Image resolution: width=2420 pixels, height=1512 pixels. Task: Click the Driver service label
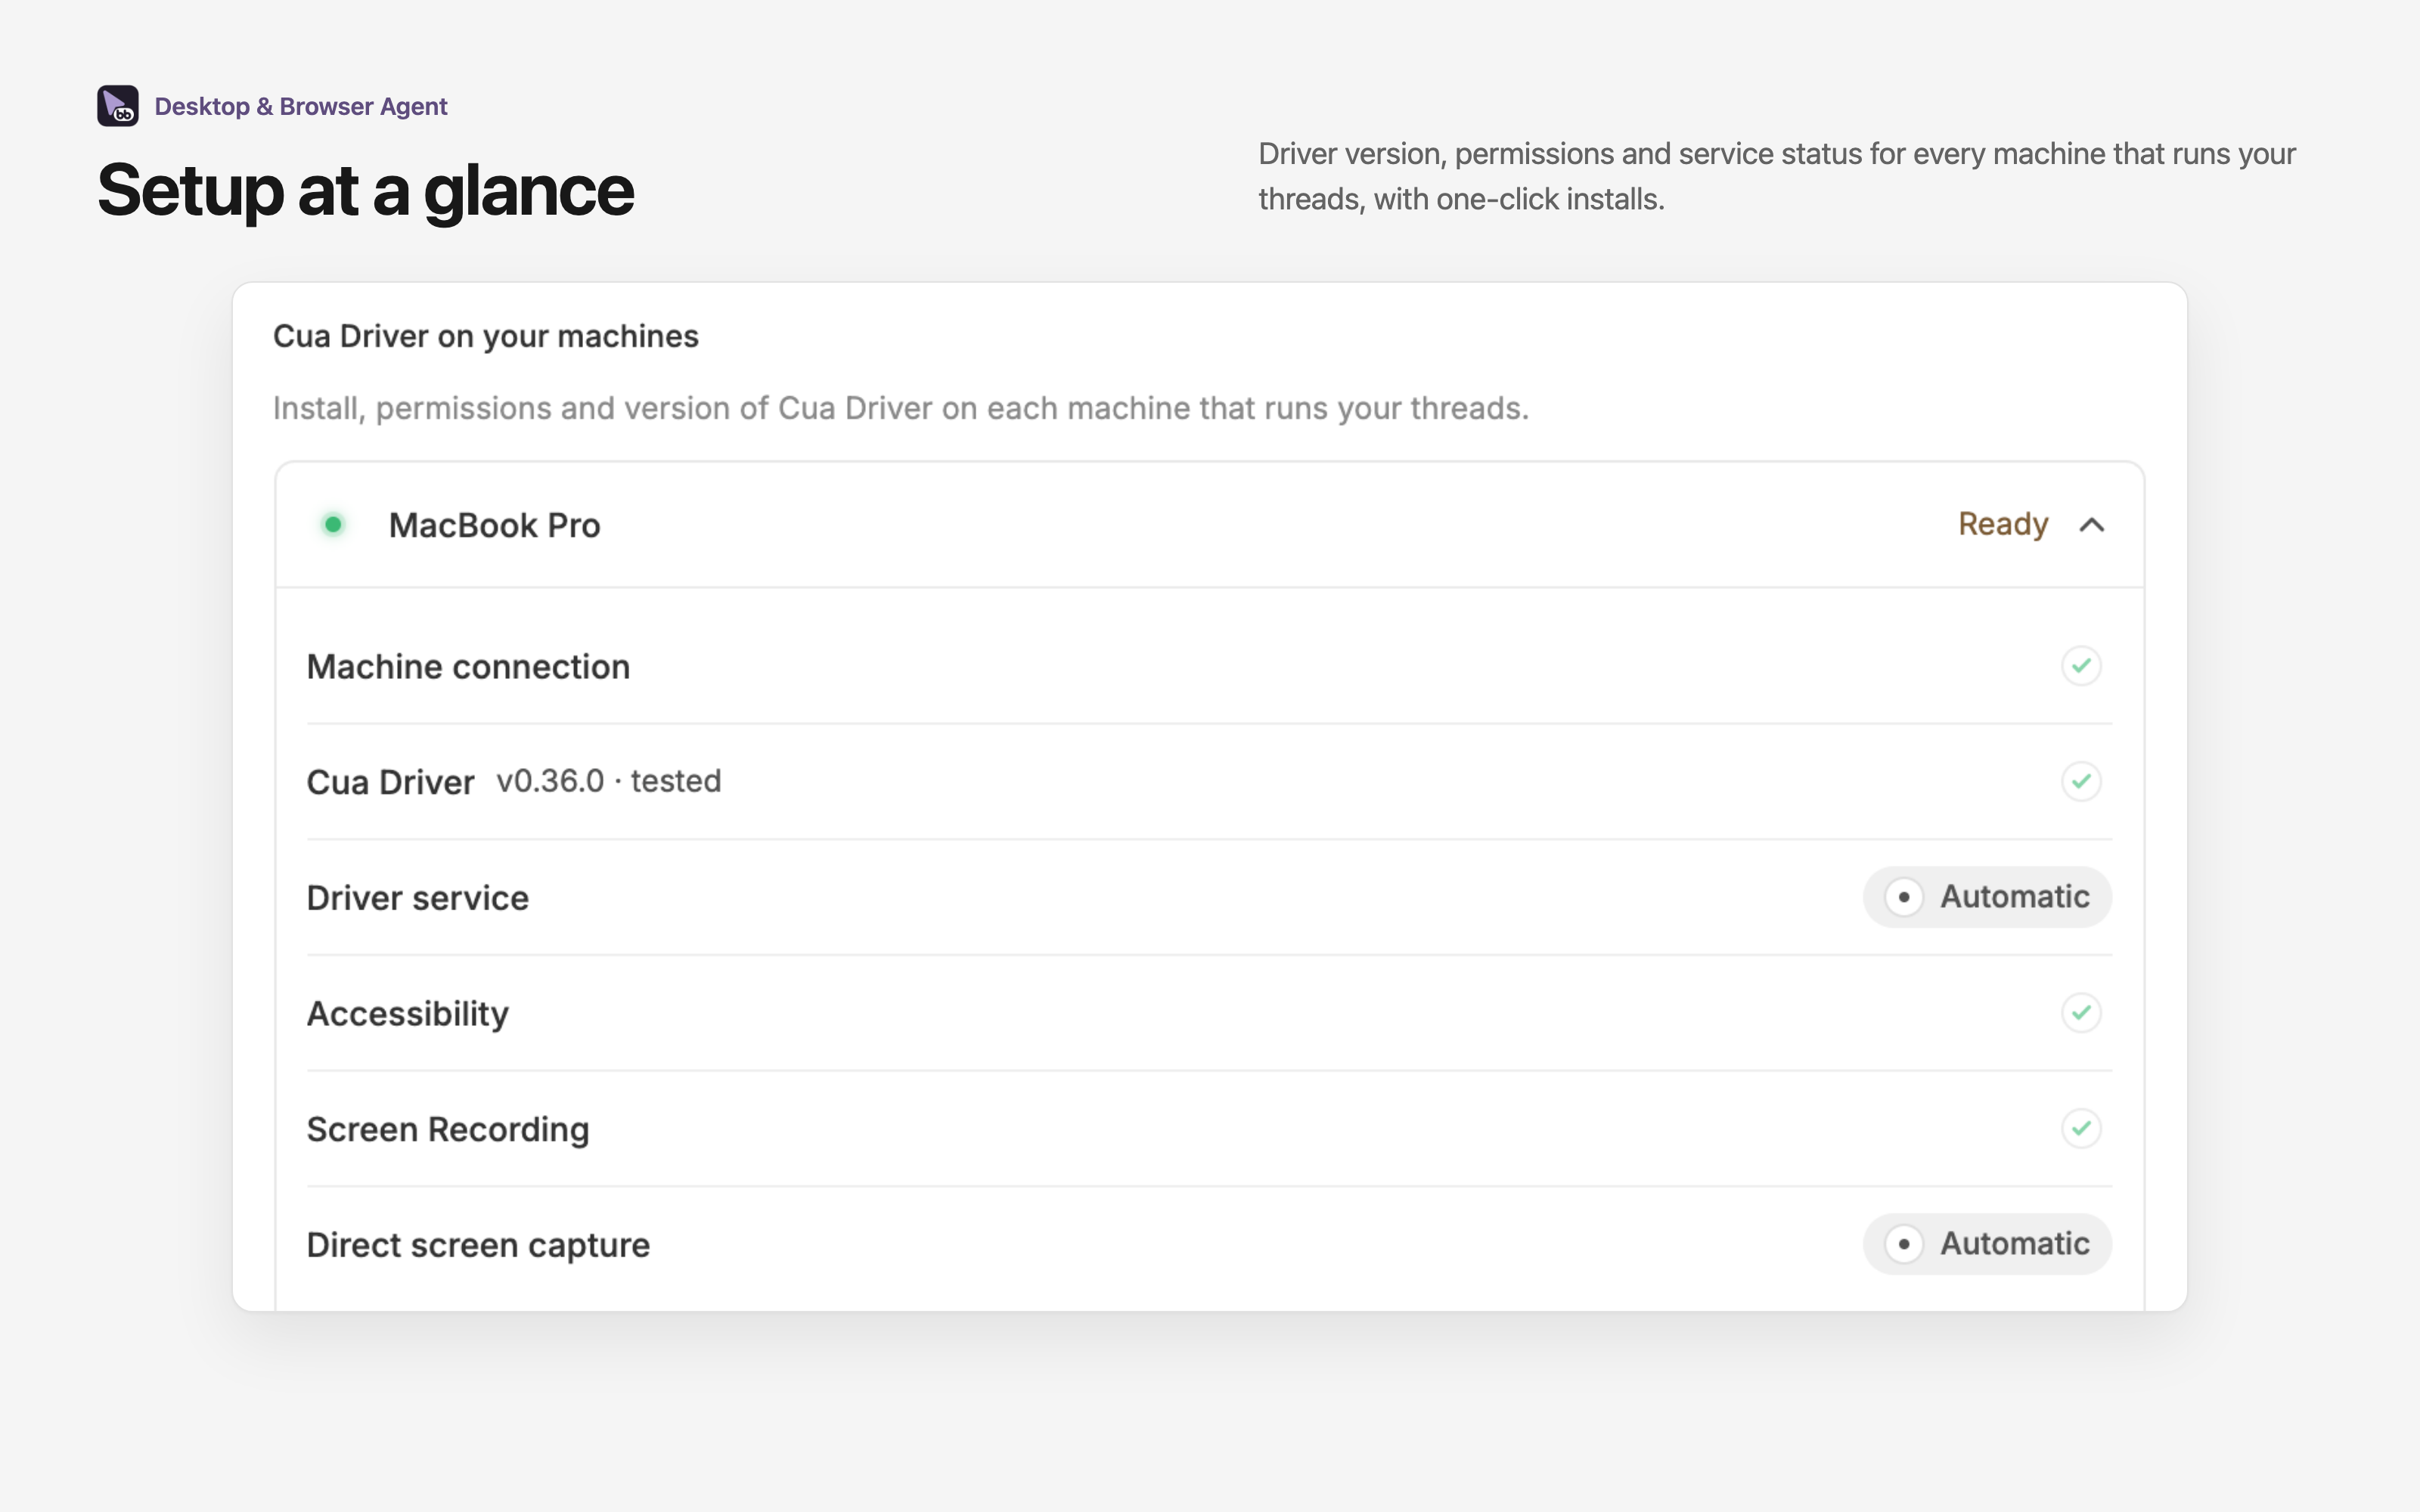(x=418, y=898)
